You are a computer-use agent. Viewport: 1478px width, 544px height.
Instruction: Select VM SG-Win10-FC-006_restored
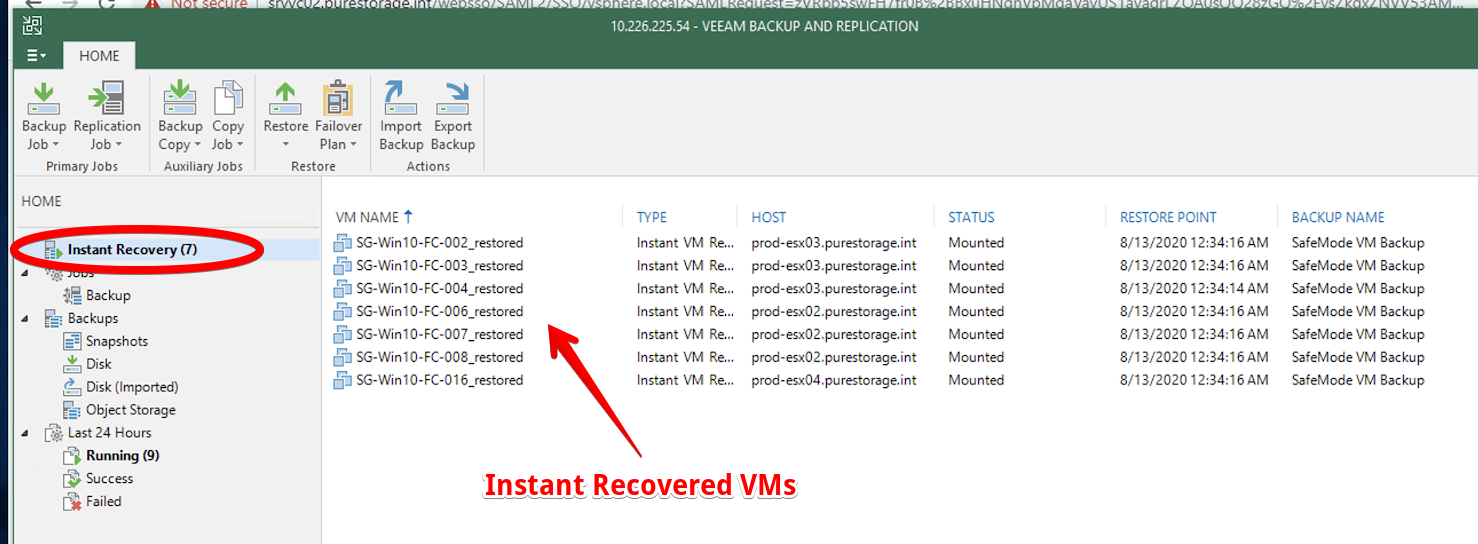[x=439, y=312]
